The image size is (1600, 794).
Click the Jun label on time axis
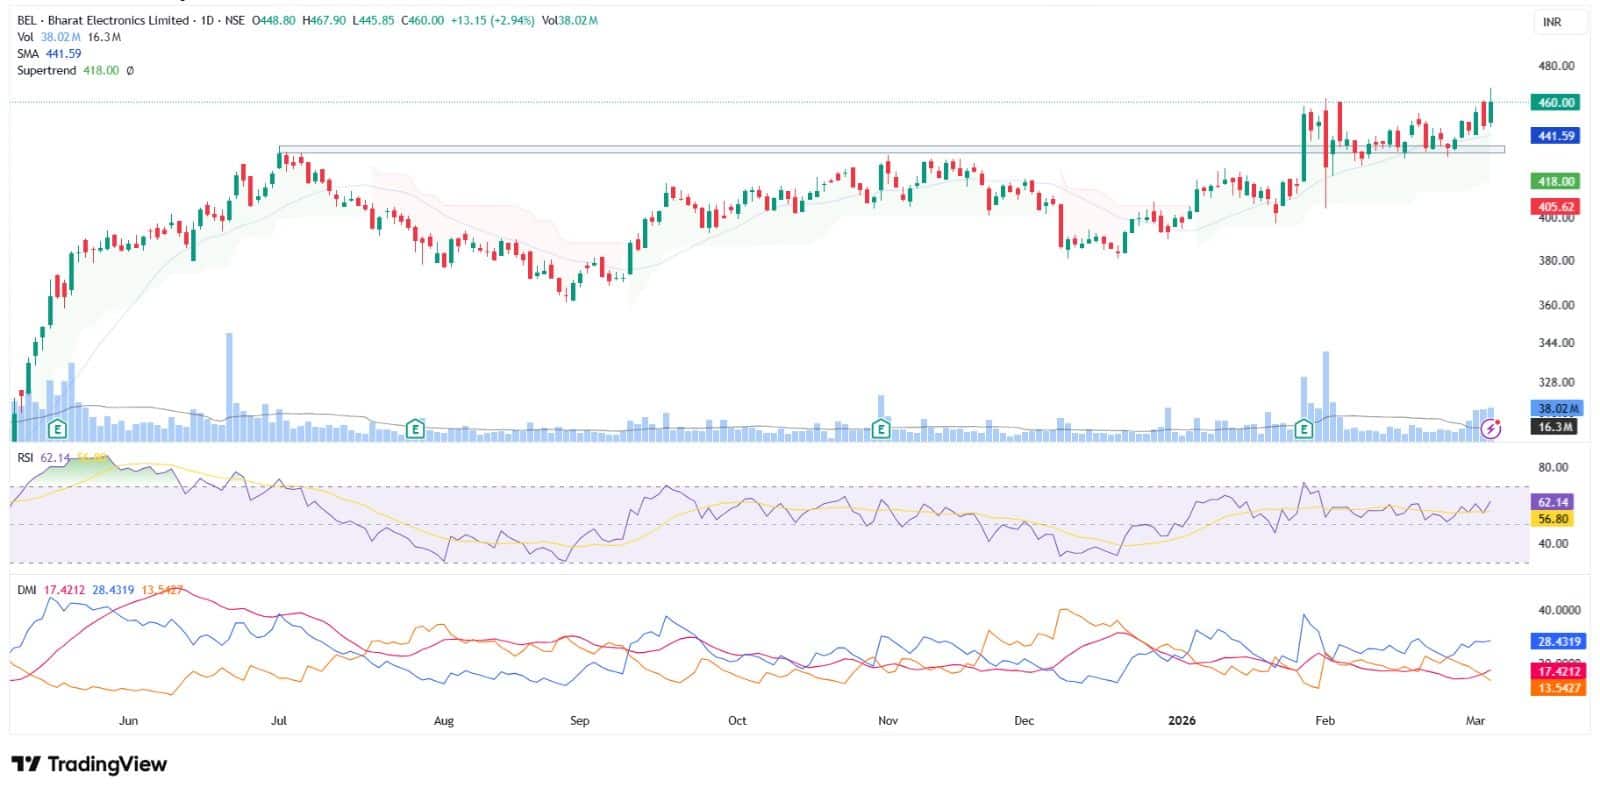128,720
